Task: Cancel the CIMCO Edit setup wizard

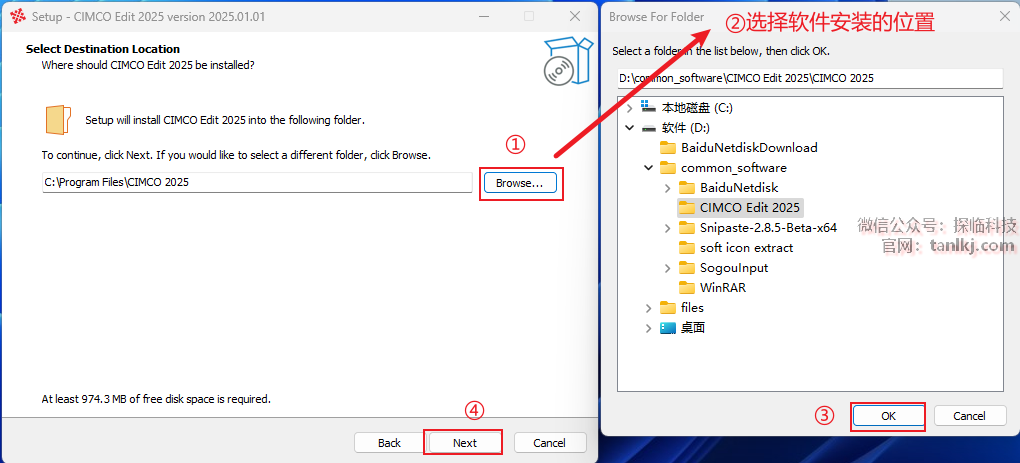Action: click(549, 442)
